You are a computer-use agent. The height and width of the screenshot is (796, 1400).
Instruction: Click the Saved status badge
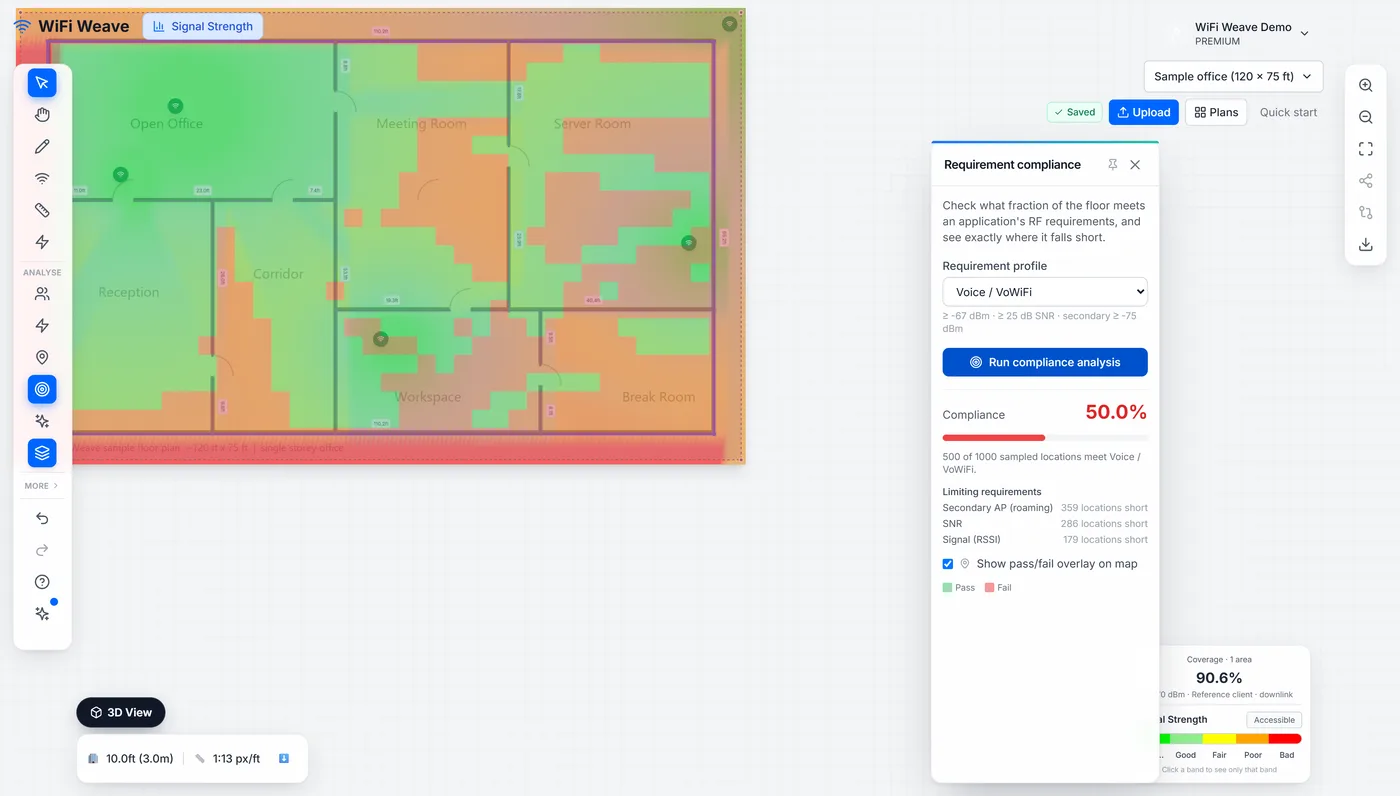1074,112
